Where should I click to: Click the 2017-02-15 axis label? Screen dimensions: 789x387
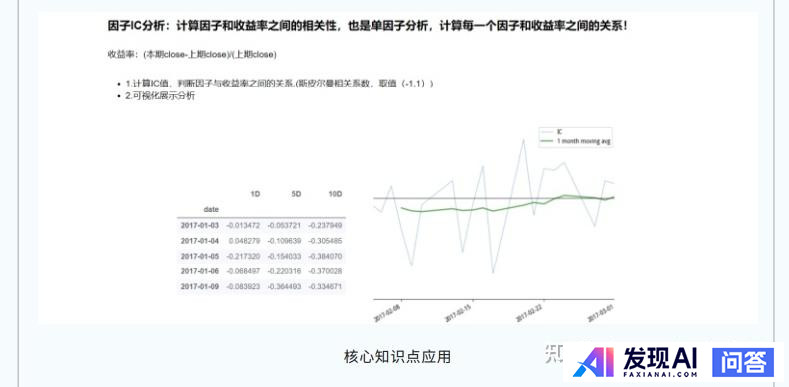pos(458,312)
